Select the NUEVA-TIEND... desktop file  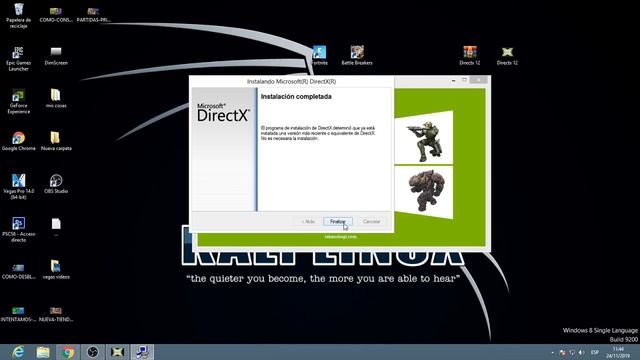[56, 314]
